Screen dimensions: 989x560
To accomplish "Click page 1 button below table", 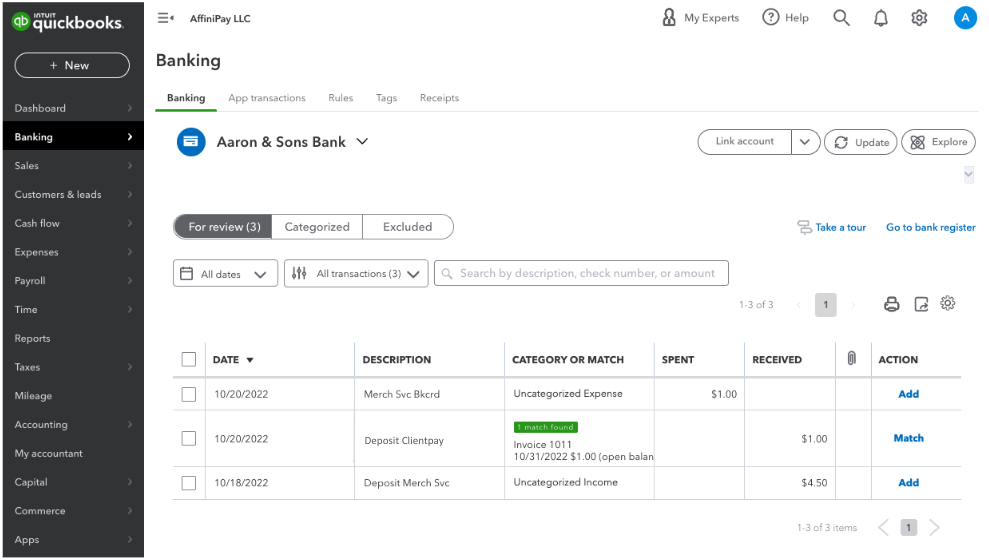I will click(x=908, y=527).
